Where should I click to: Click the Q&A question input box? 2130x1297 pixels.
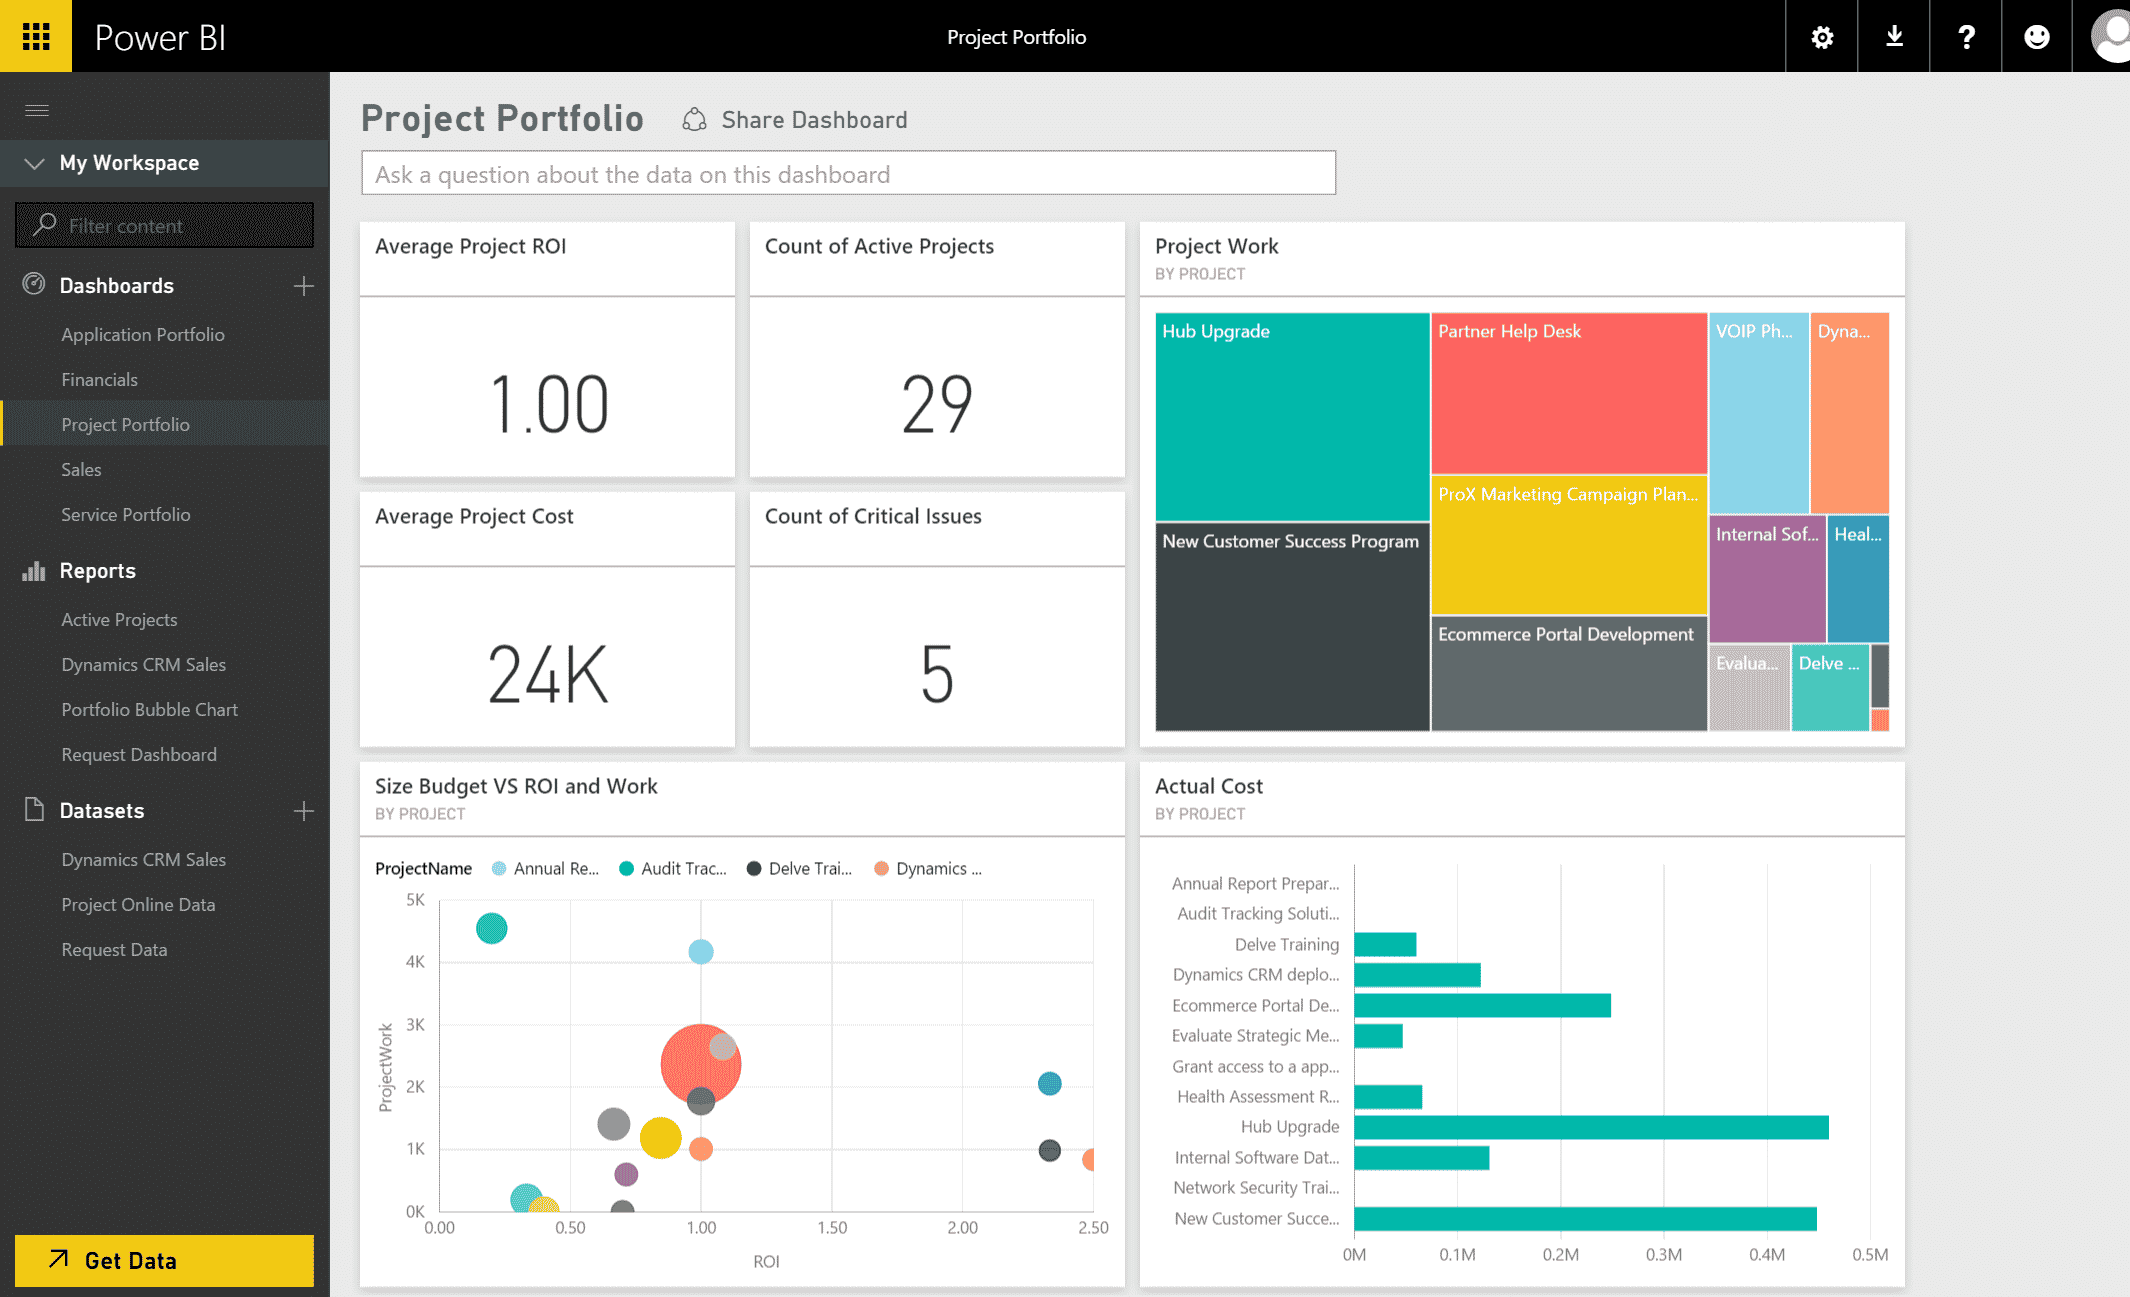(848, 173)
